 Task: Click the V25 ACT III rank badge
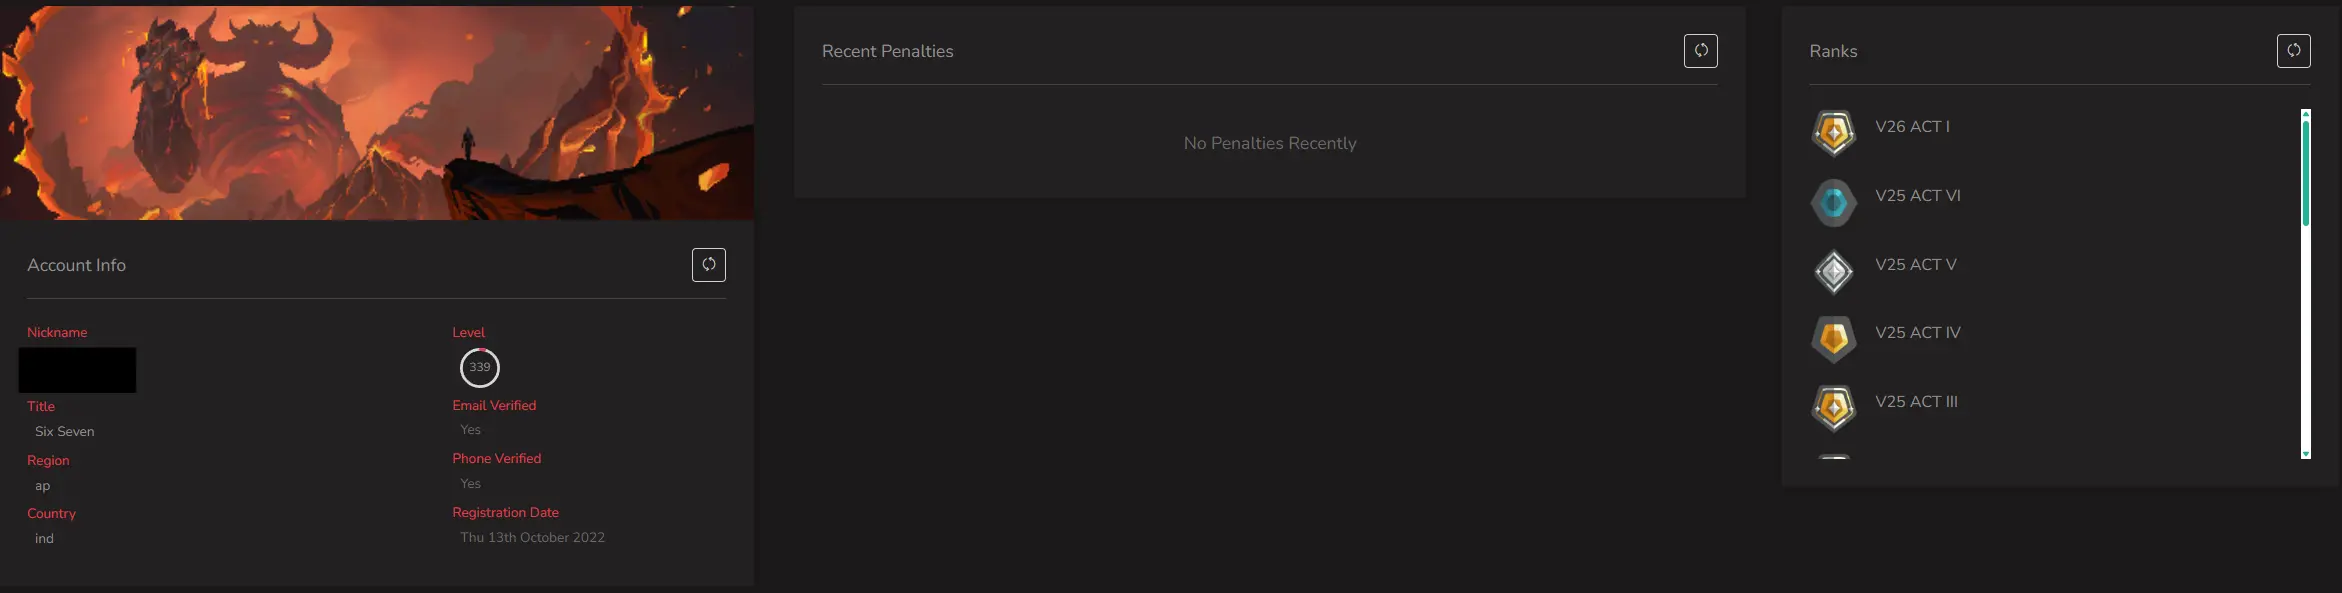click(x=1834, y=408)
